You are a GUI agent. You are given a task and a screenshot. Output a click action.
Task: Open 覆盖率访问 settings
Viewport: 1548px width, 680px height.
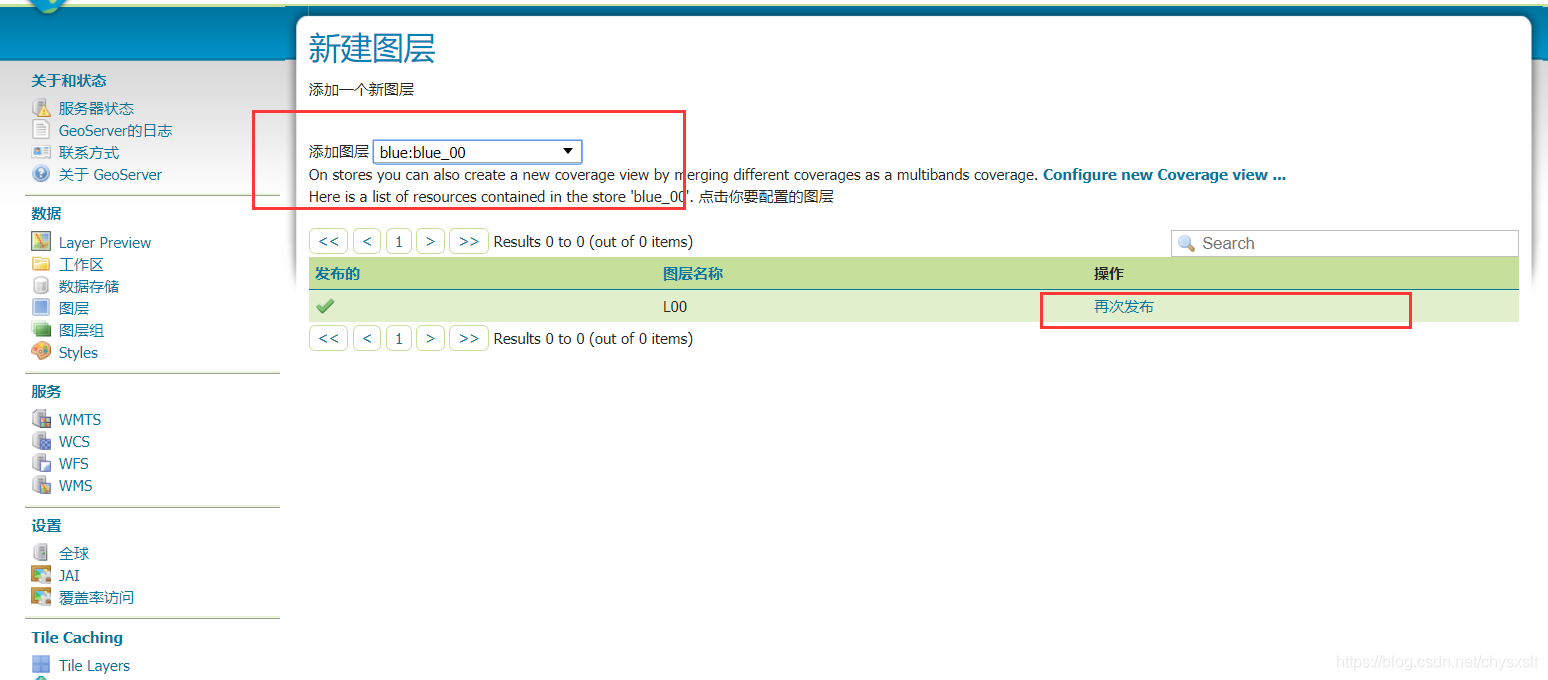pyautogui.click(x=96, y=597)
